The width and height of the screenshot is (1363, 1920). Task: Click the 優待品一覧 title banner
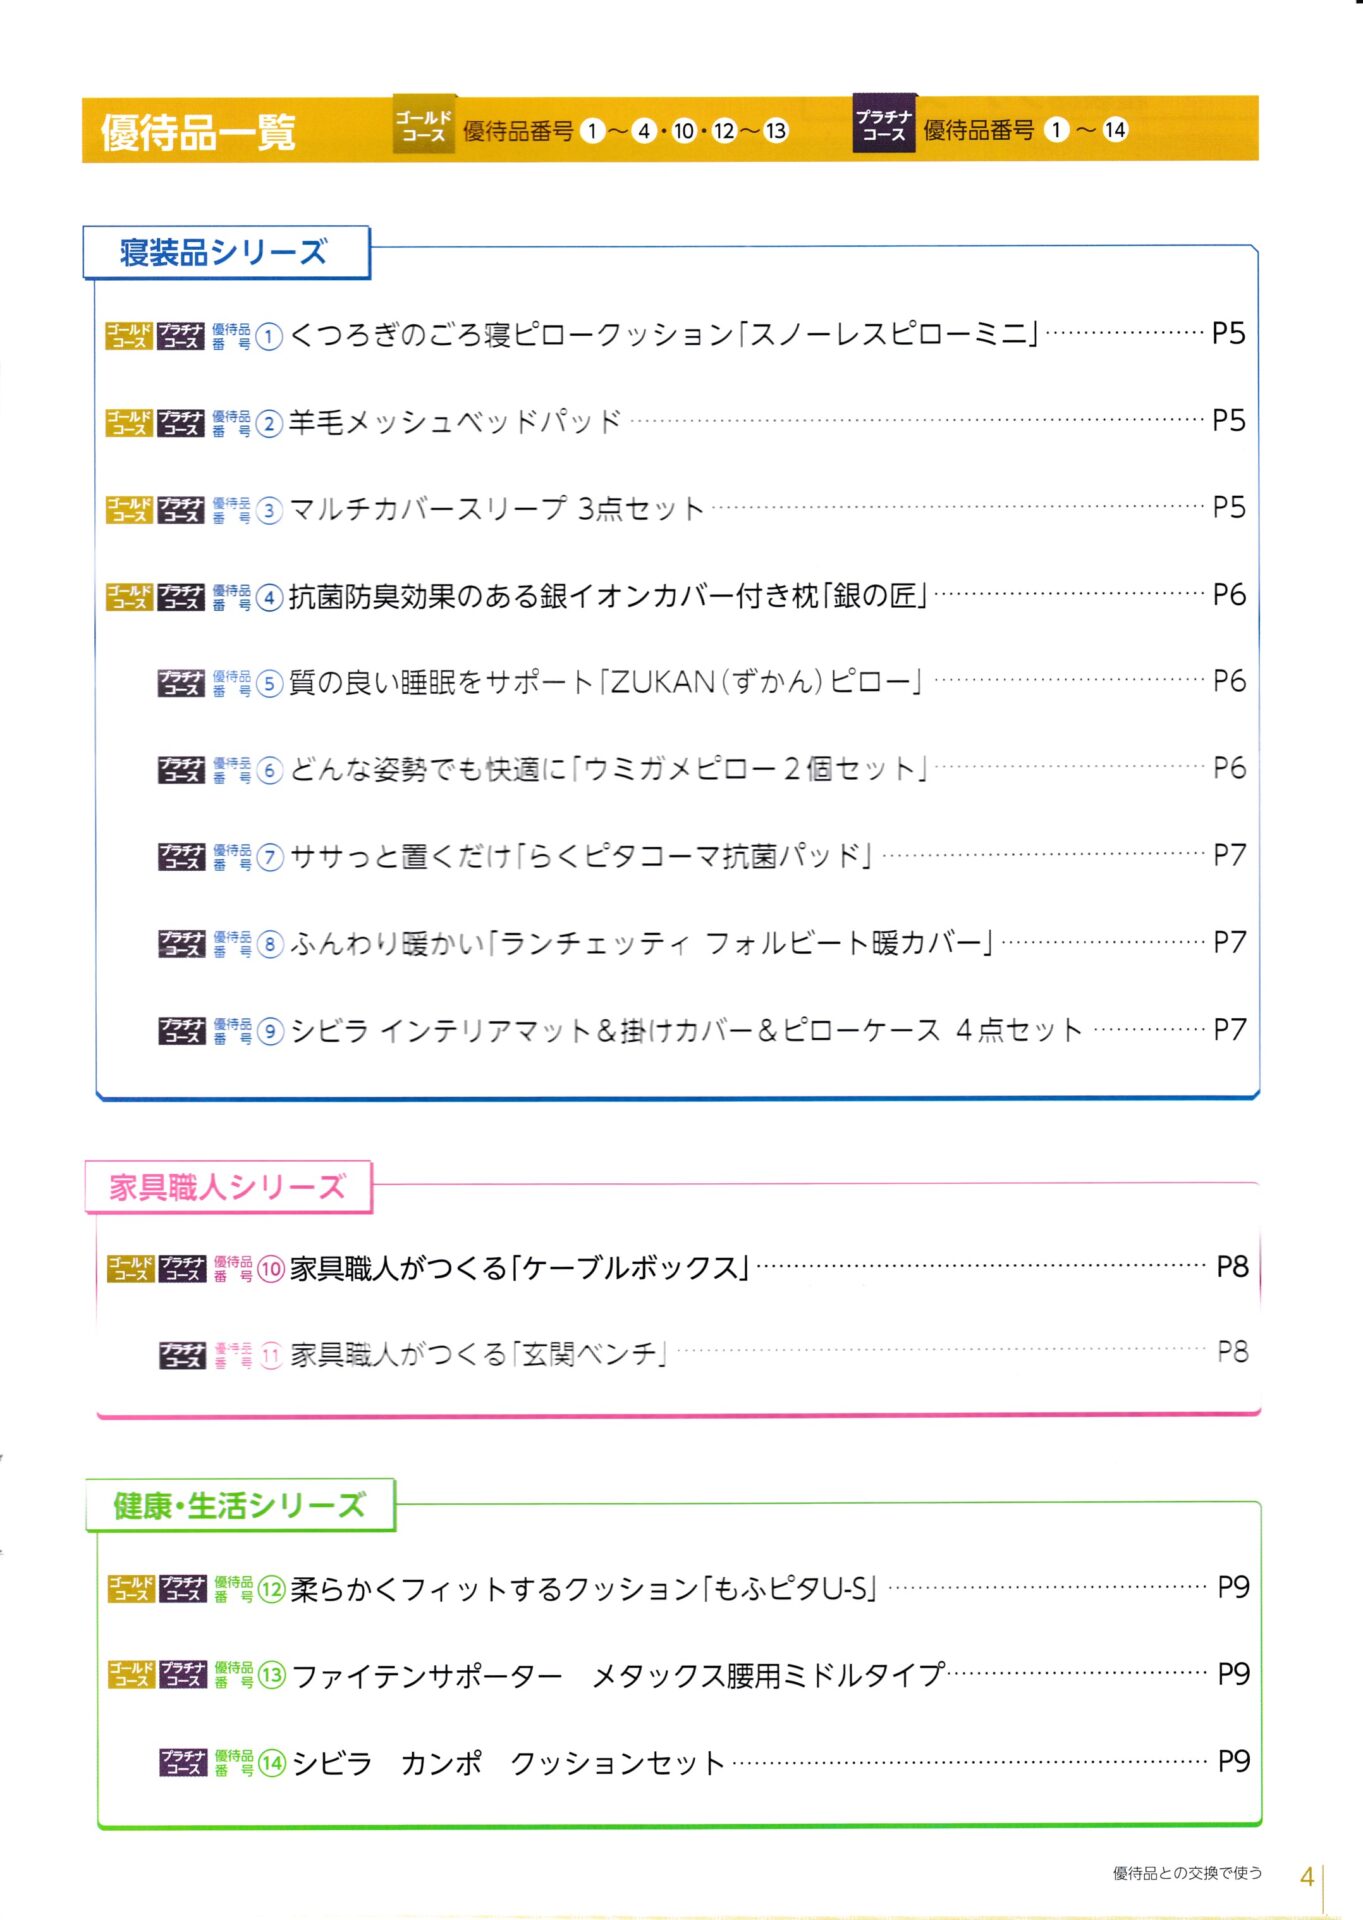click(x=198, y=131)
